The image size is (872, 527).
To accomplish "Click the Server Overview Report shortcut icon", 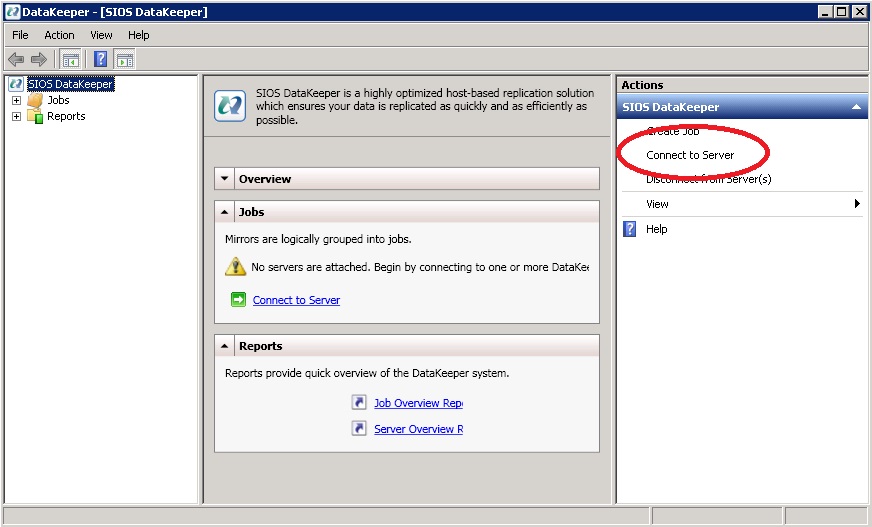I will 359,428.
